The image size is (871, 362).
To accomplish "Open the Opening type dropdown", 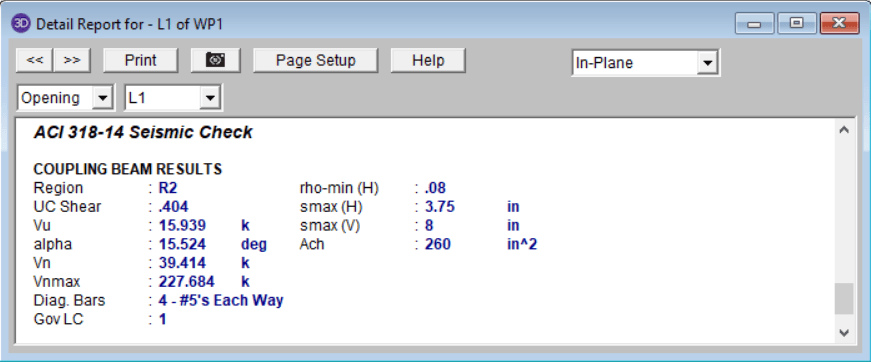I will click(102, 98).
